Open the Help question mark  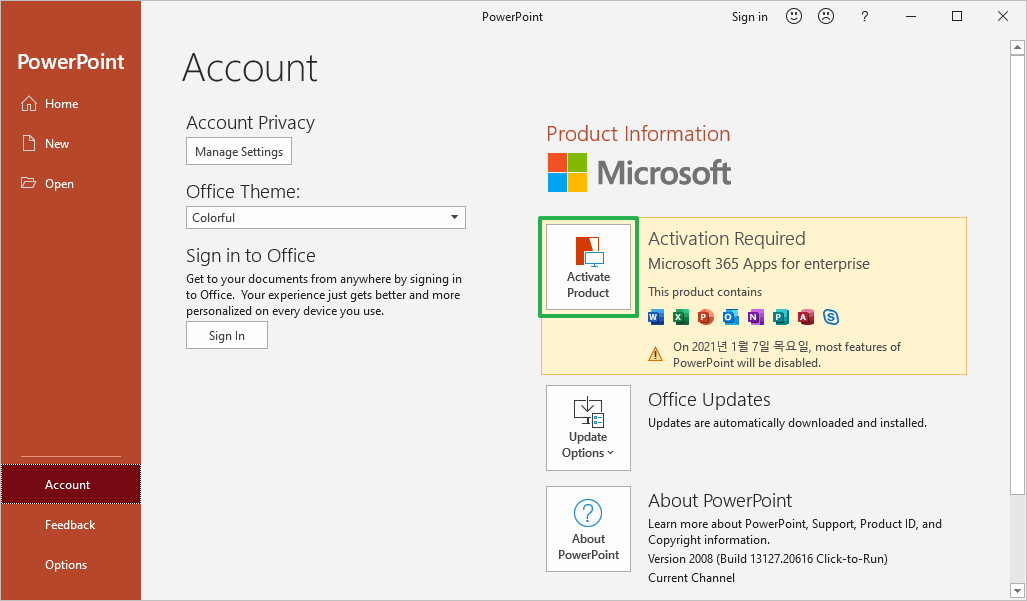pyautogui.click(x=865, y=16)
